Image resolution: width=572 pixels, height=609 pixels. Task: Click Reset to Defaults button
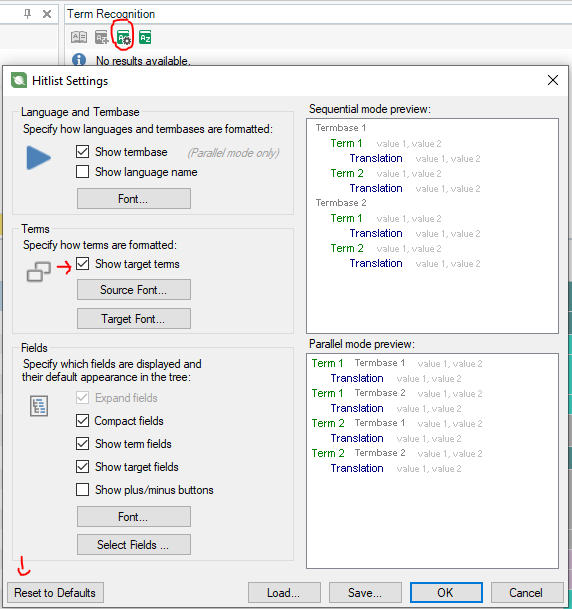point(55,593)
